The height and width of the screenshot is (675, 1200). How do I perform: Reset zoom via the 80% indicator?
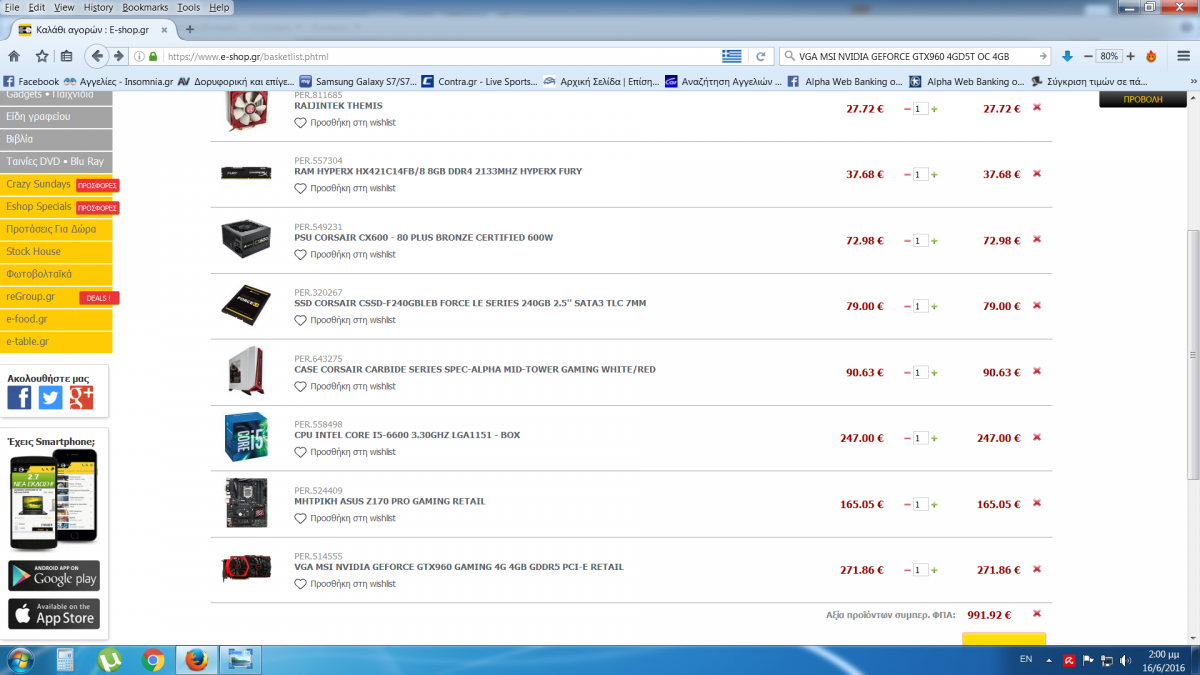click(x=1109, y=56)
